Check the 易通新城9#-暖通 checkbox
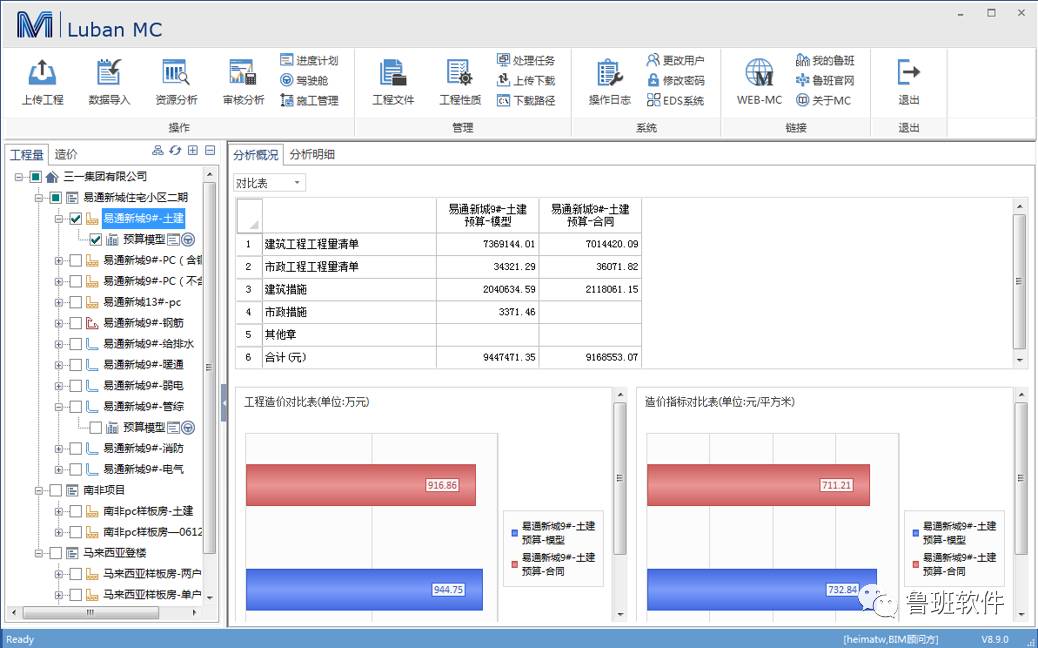1038x648 pixels. 75,365
